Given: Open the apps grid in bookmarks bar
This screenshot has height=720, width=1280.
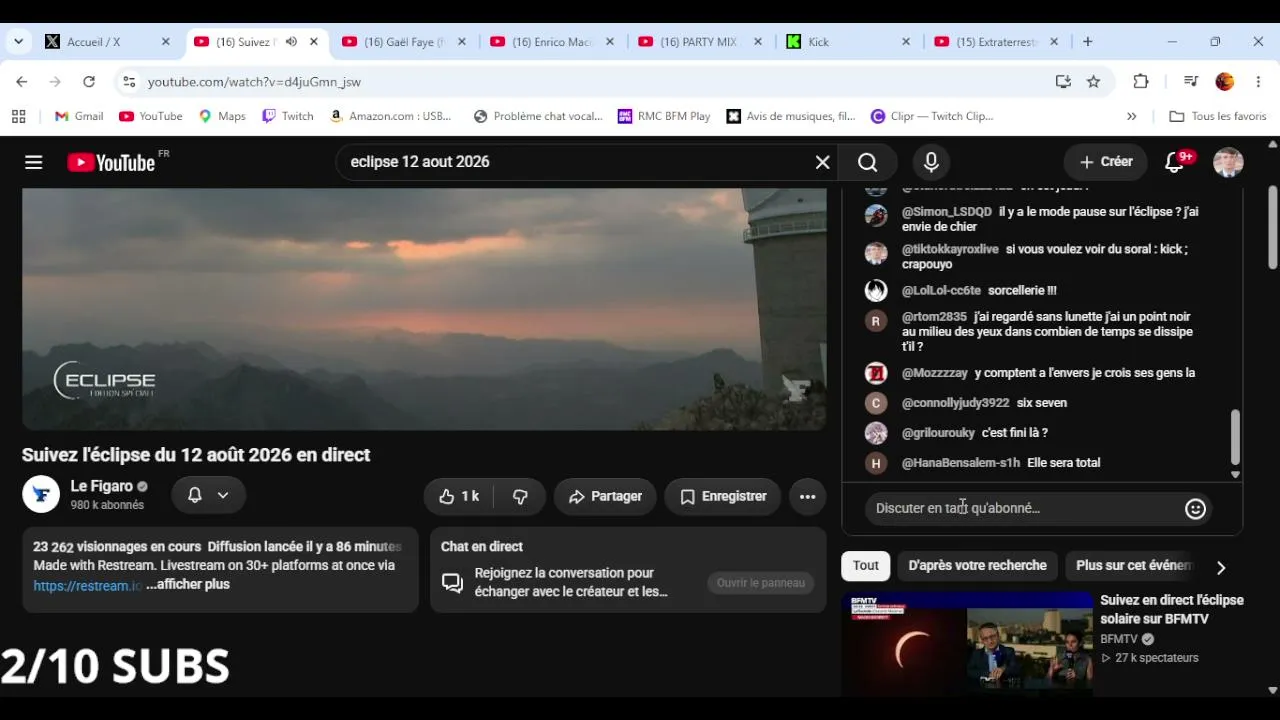Looking at the screenshot, I should [x=18, y=116].
